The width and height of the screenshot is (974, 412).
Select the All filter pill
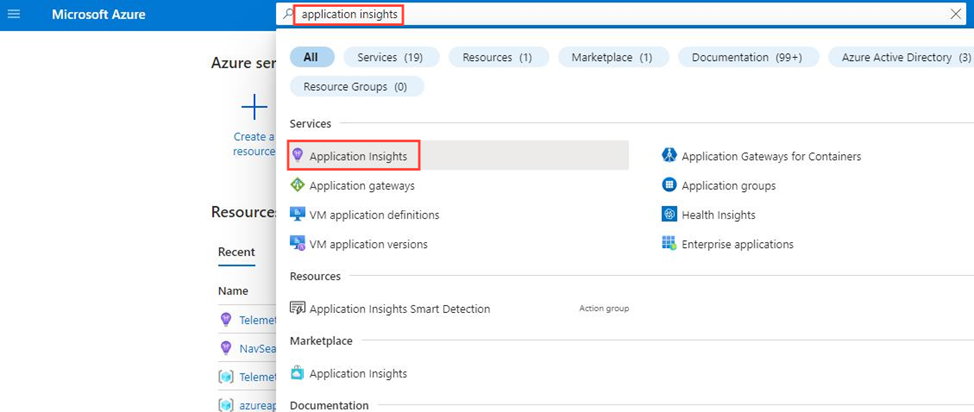pos(311,57)
